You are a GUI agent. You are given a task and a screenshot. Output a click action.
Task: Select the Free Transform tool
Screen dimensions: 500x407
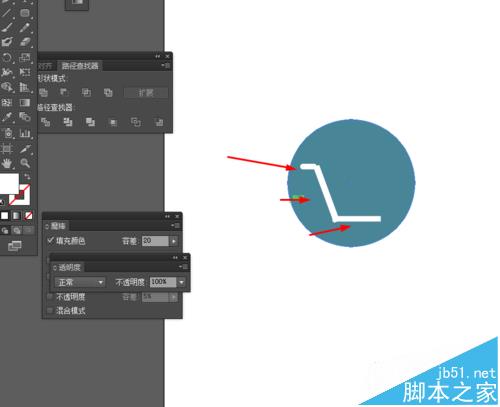coord(25,72)
